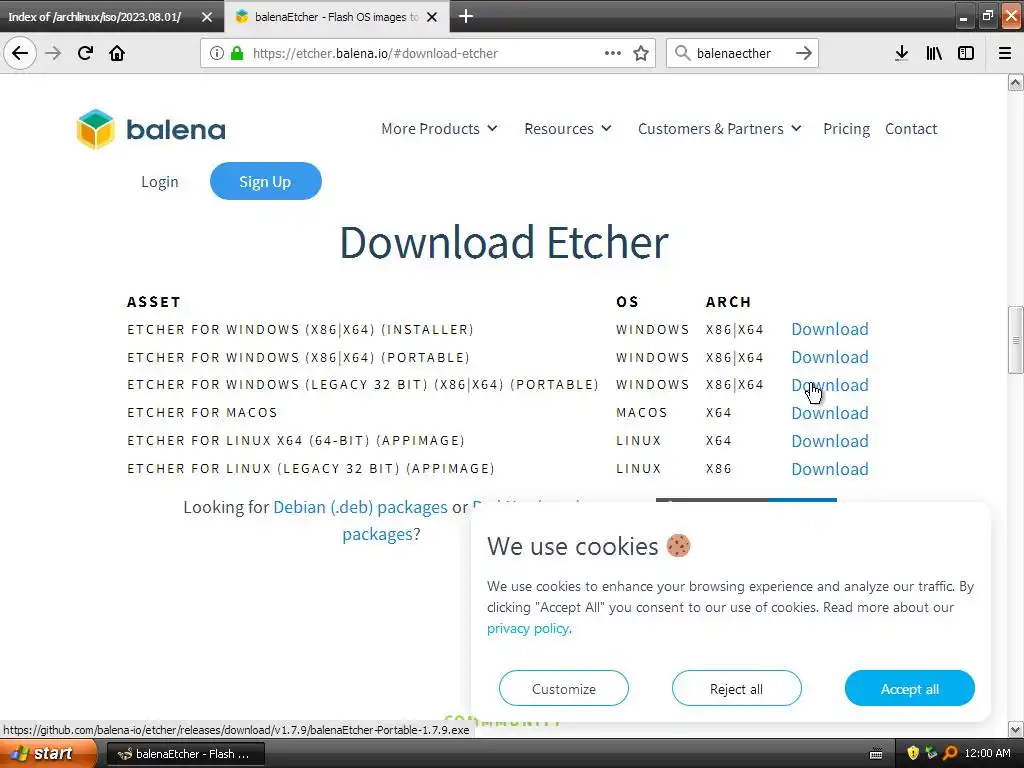Open the Firefox hamburger menu
Screen dimensions: 1024x768
pos(1004,53)
